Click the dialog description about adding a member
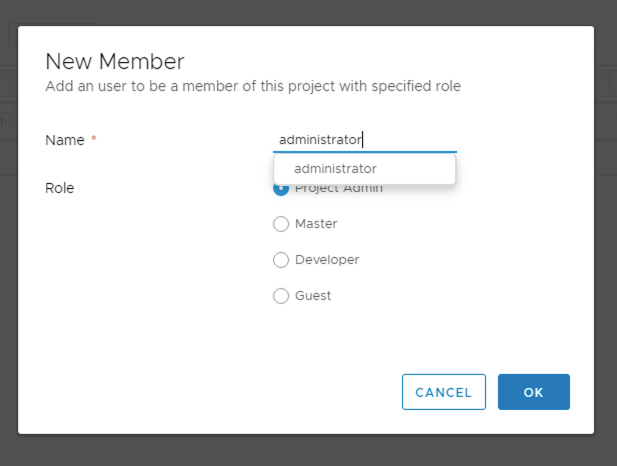617x466 pixels. [253, 86]
